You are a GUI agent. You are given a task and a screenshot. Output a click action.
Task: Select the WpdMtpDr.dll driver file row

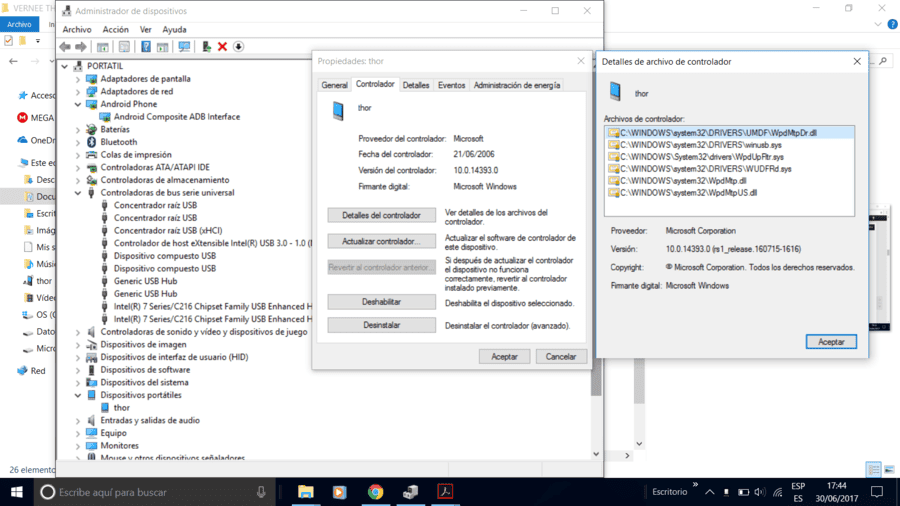(x=730, y=133)
